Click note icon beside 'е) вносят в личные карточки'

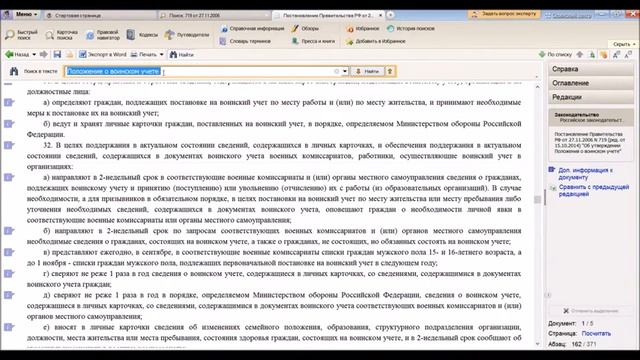[x=9, y=327]
